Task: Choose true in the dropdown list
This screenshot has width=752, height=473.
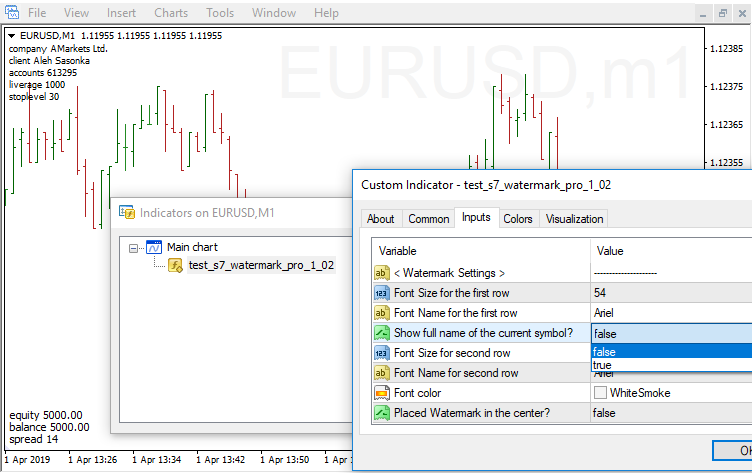Action: click(x=671, y=365)
